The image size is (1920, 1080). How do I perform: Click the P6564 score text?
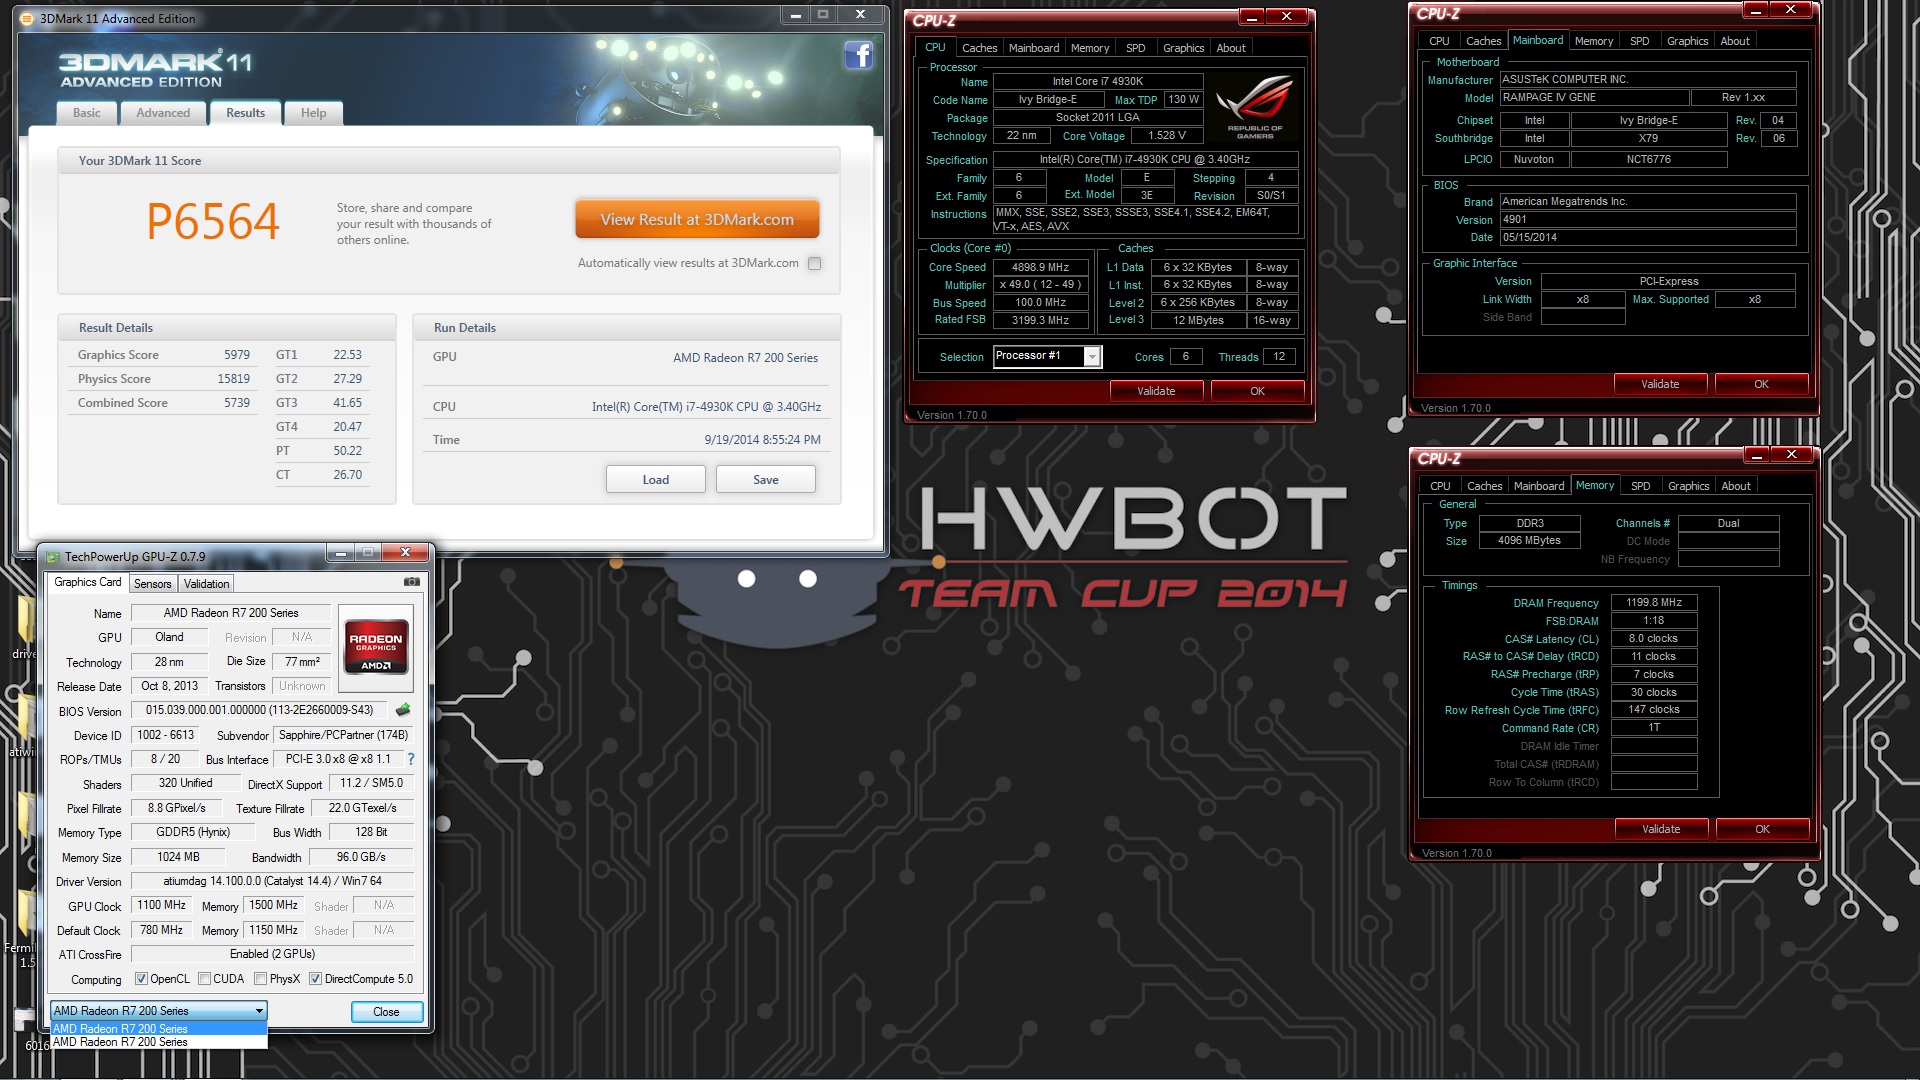(x=213, y=221)
